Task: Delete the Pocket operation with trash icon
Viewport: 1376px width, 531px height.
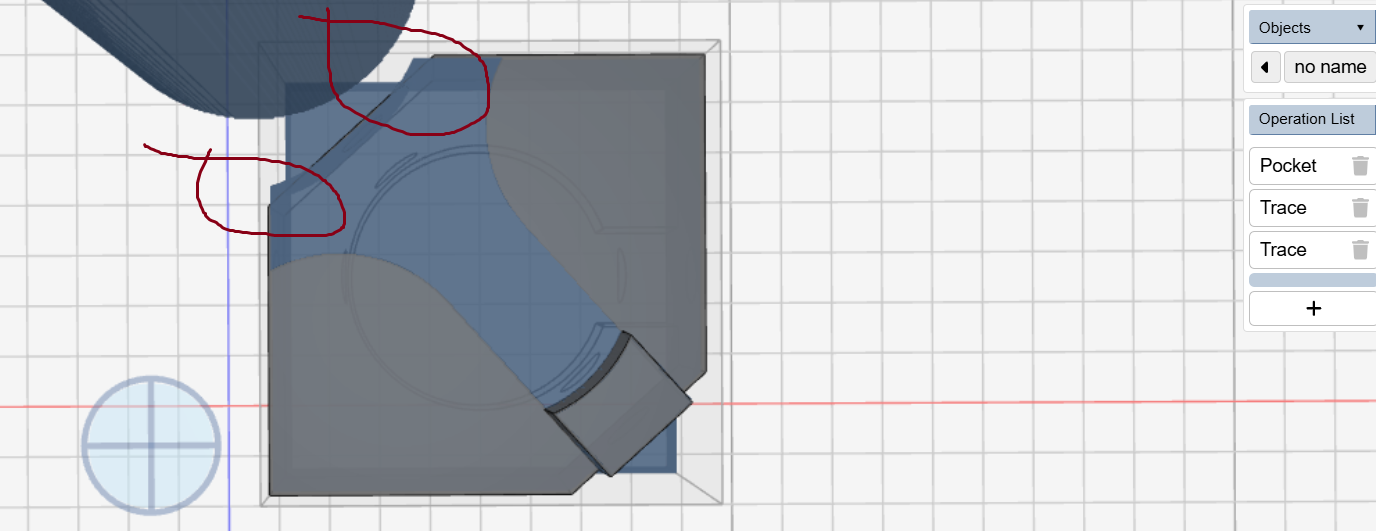Action: (x=1360, y=166)
